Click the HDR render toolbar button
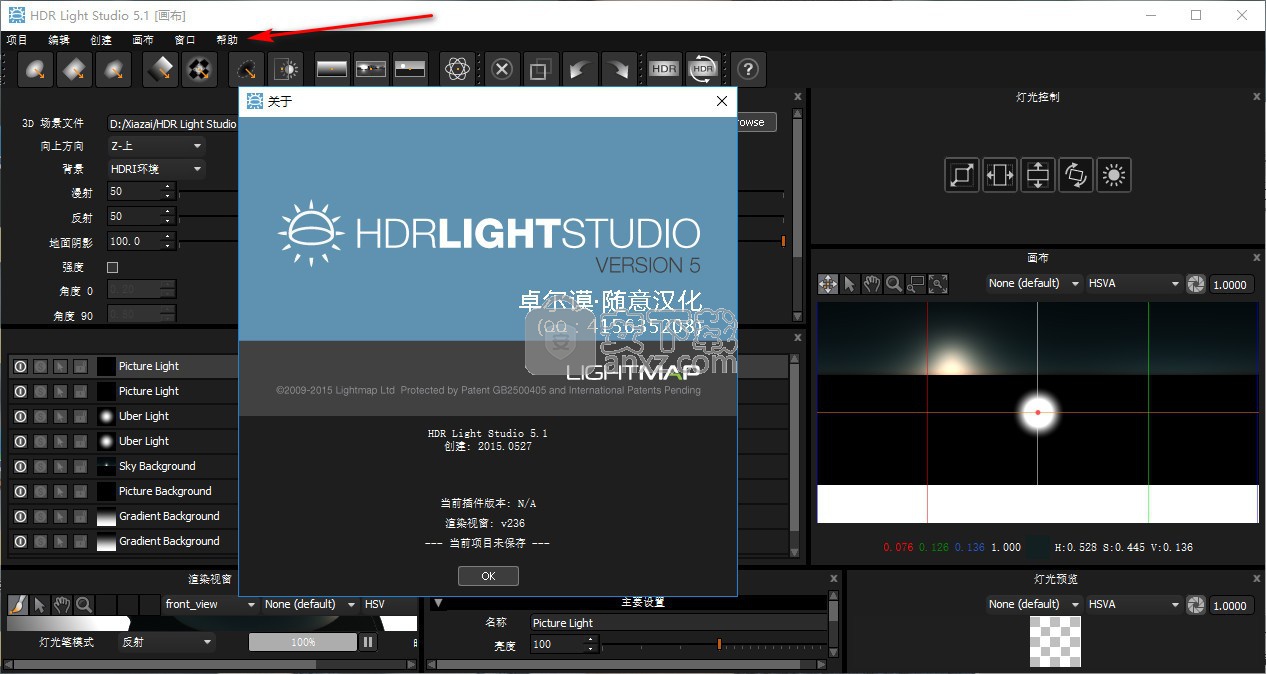This screenshot has height=674, width=1266. [x=664, y=69]
